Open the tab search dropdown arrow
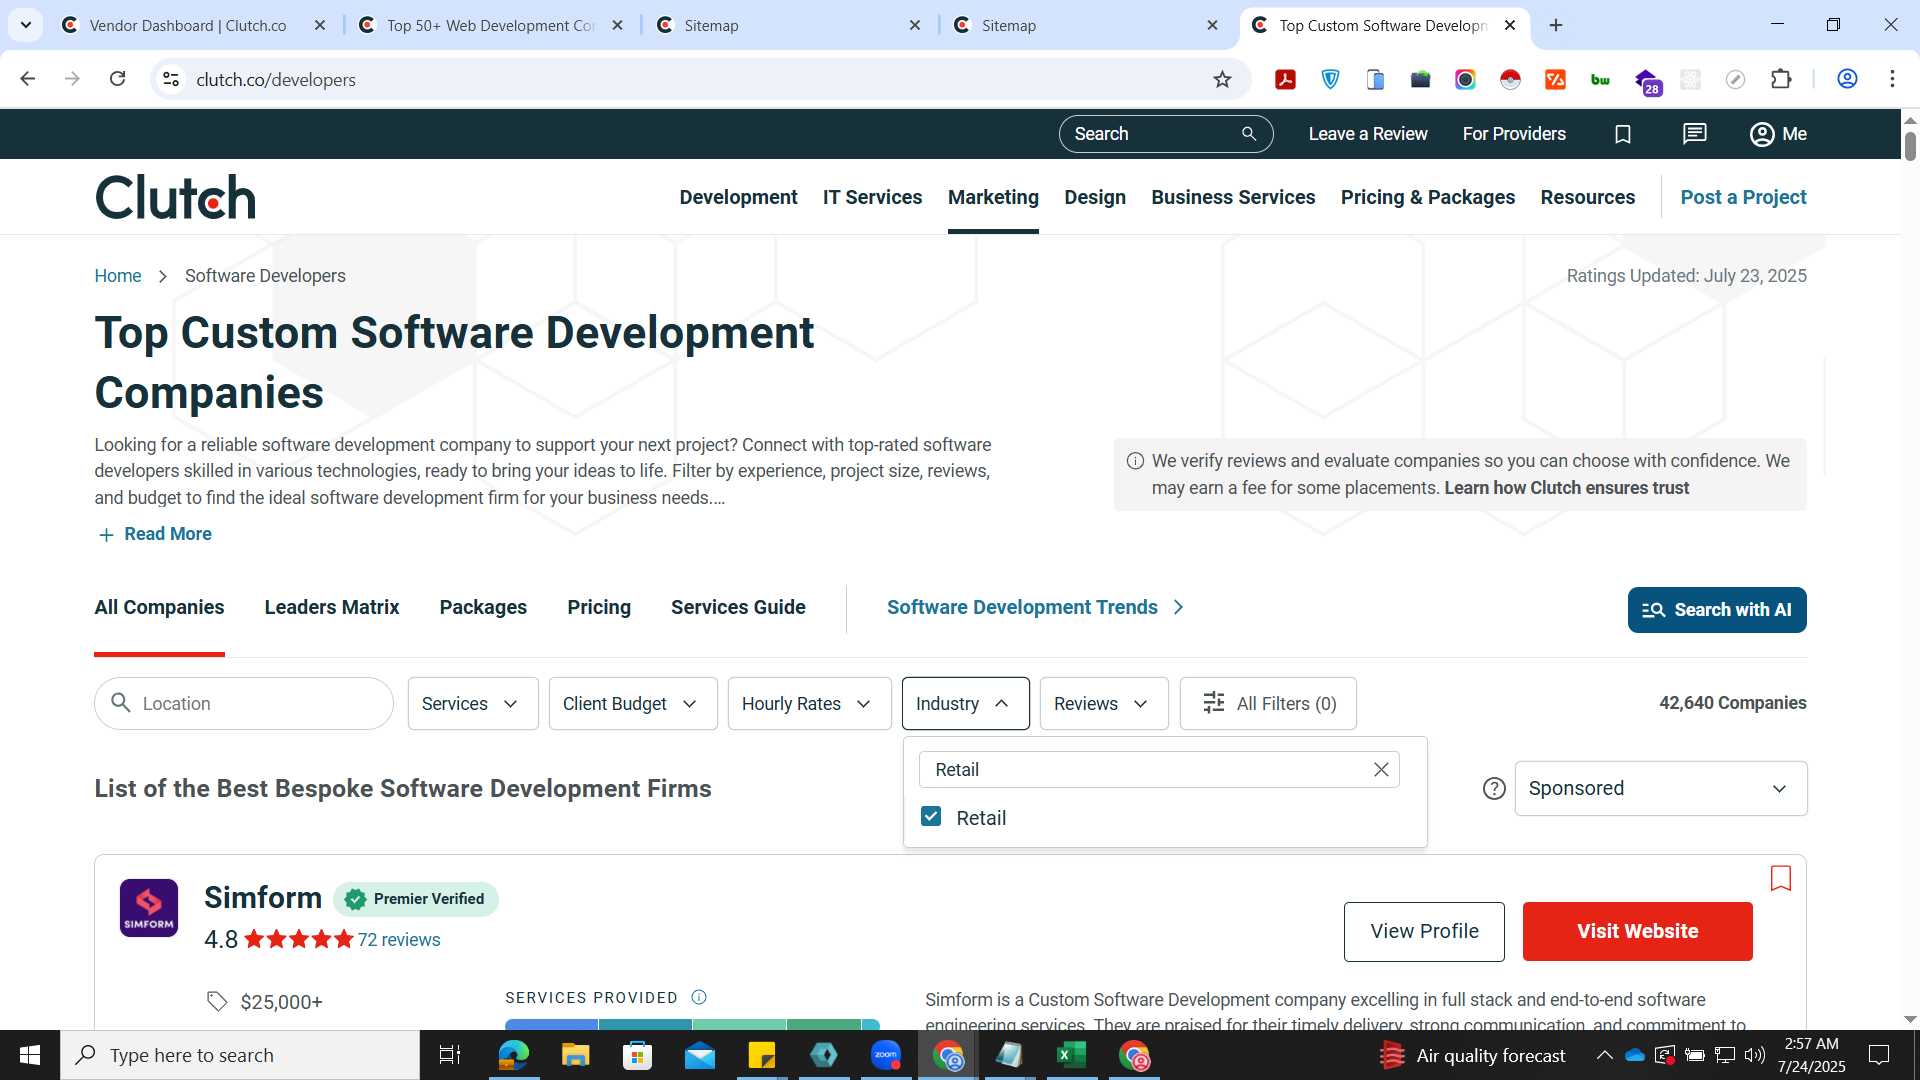This screenshot has width=1920, height=1080. point(25,25)
